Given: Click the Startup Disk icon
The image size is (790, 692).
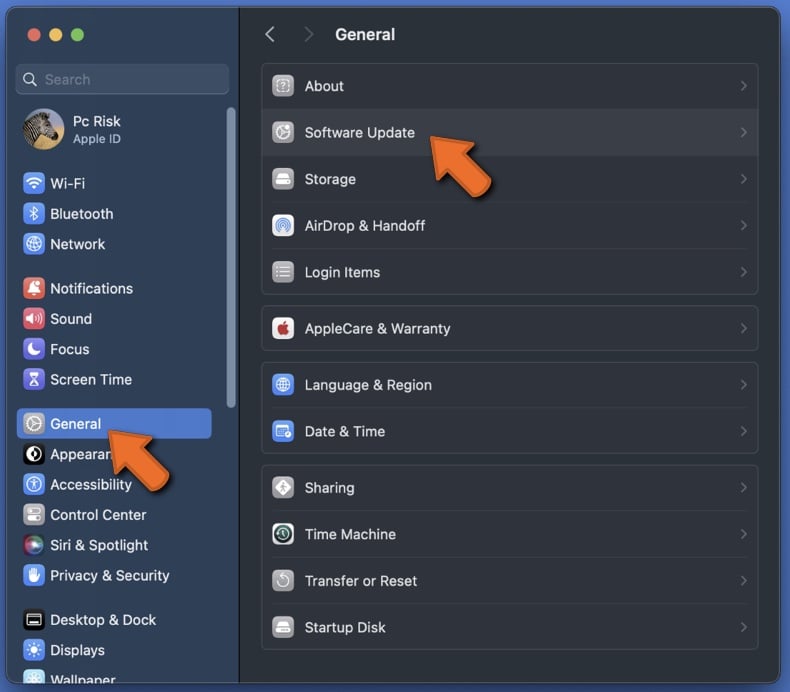Looking at the screenshot, I should pos(283,627).
